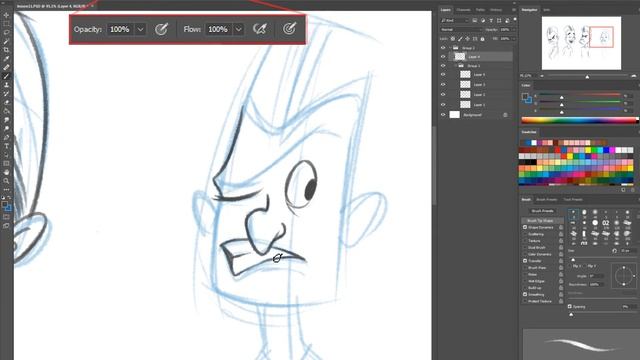
Task: Click lock image pixels brush icon
Action: pos(460,39)
